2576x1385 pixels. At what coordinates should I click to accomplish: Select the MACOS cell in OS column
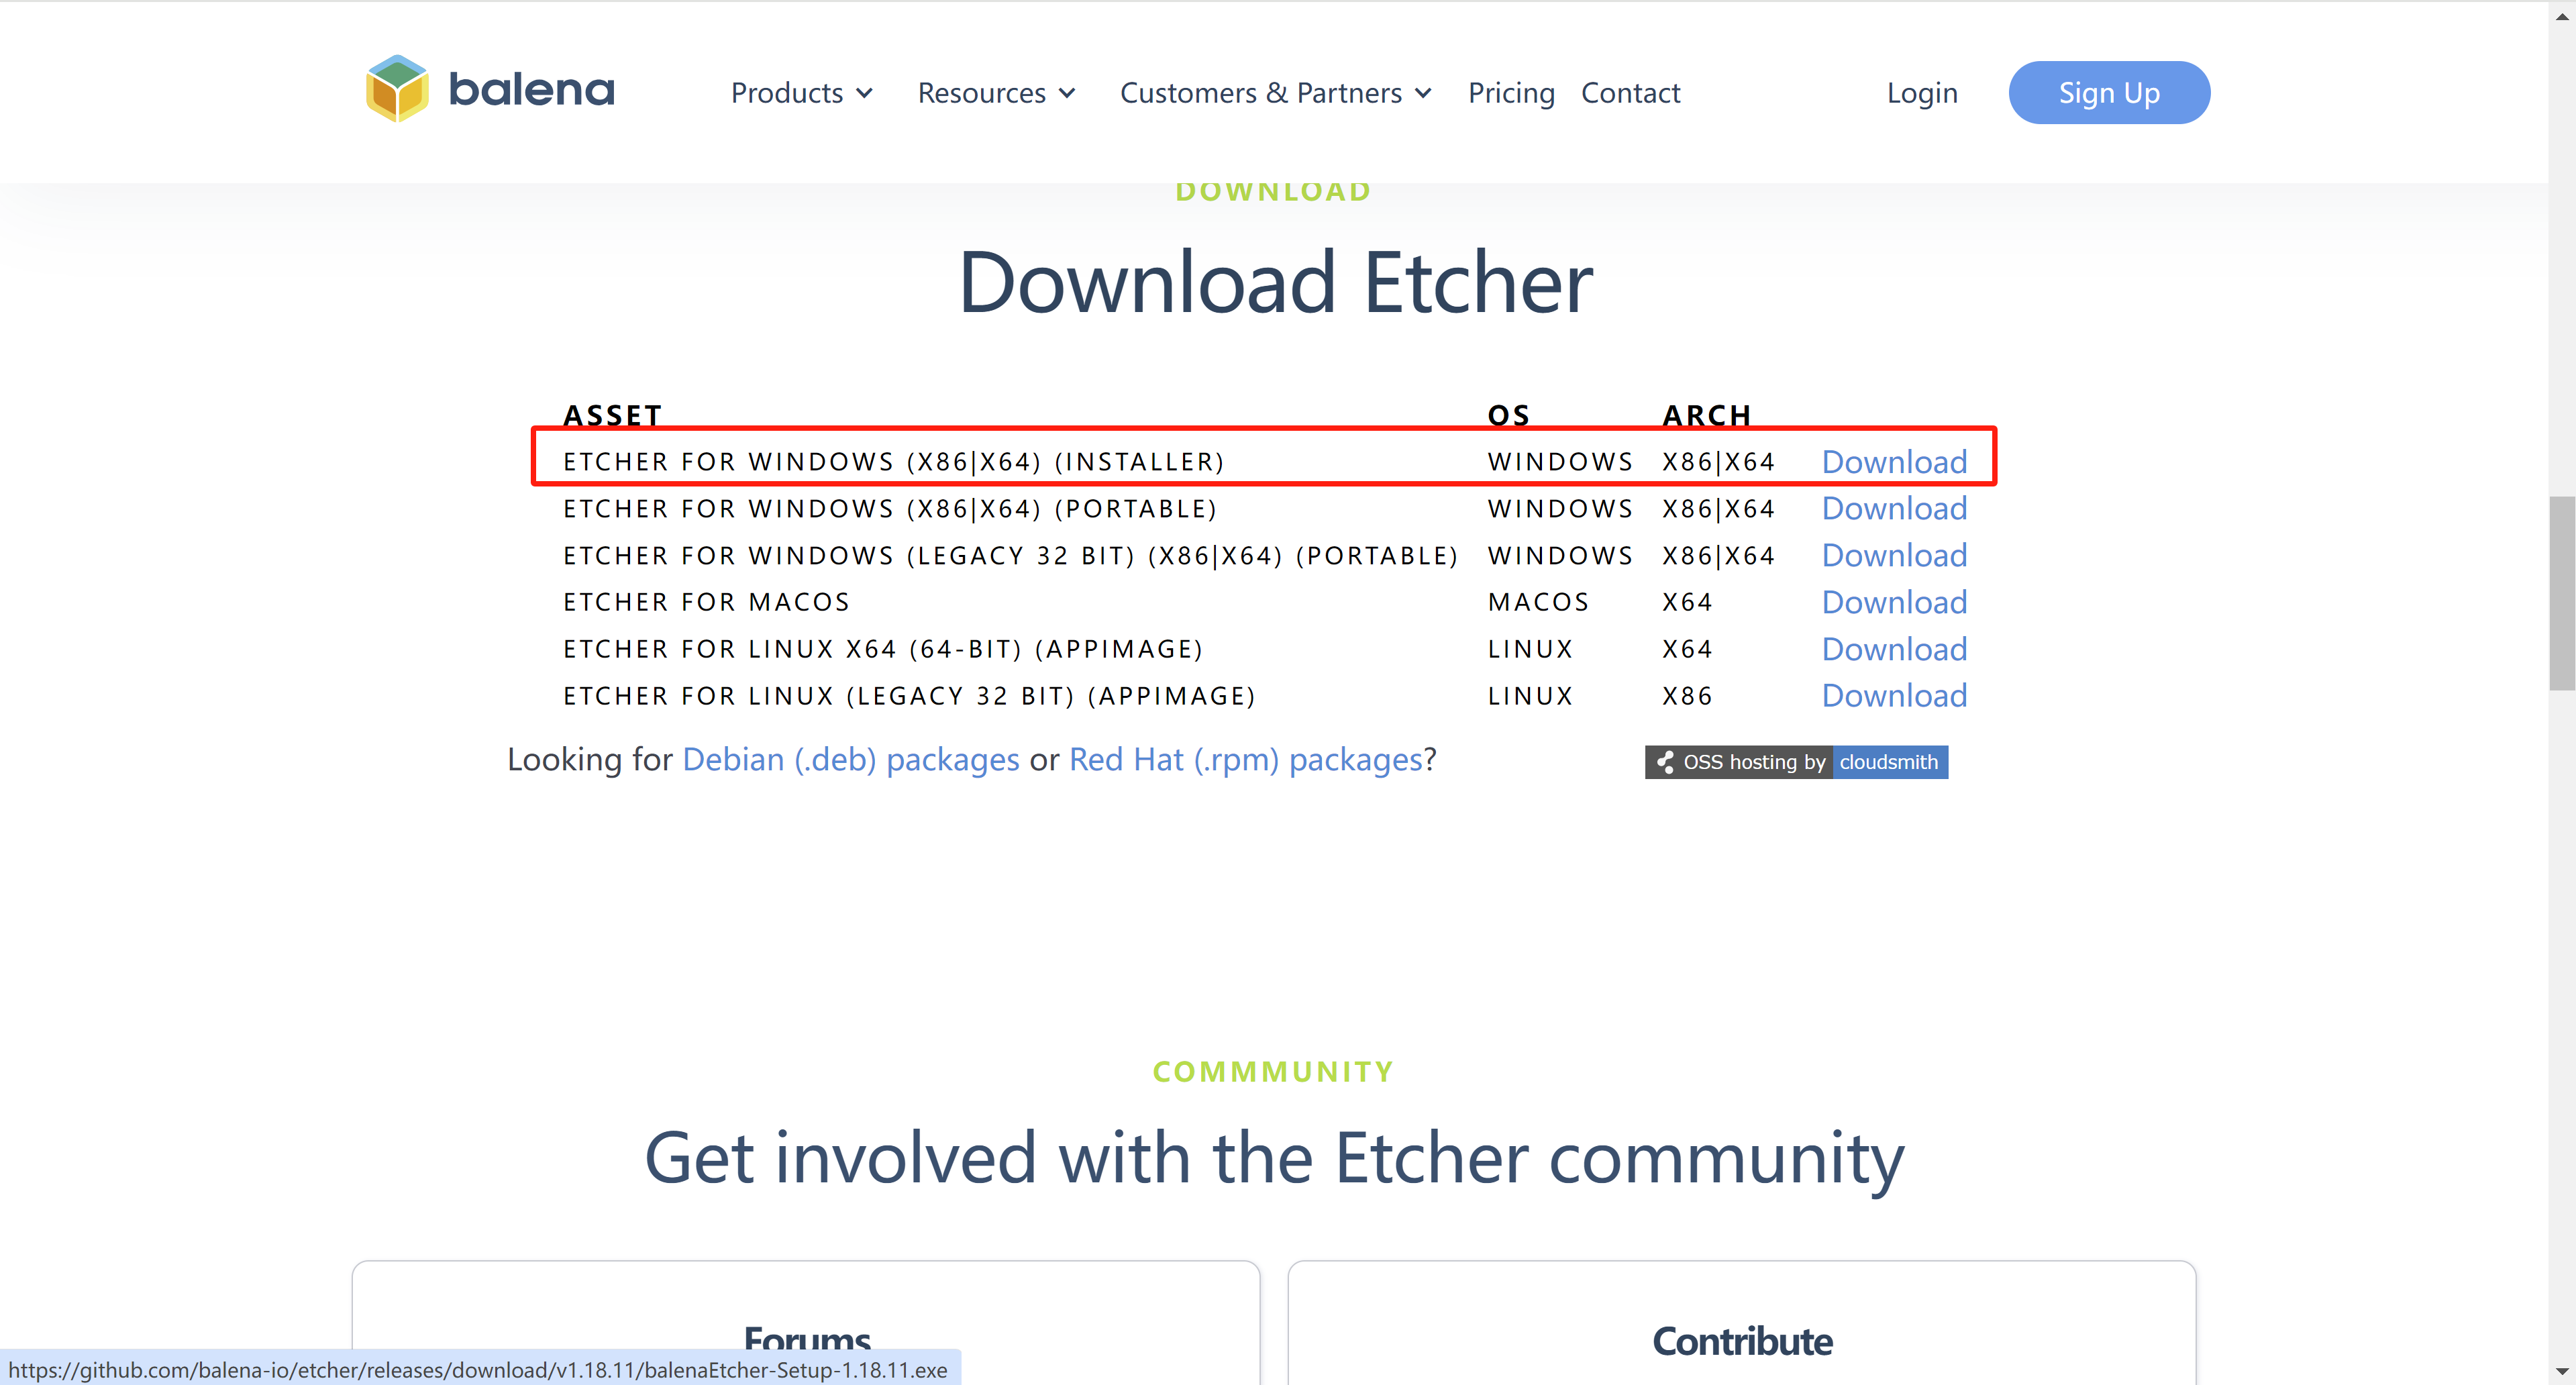point(1538,602)
